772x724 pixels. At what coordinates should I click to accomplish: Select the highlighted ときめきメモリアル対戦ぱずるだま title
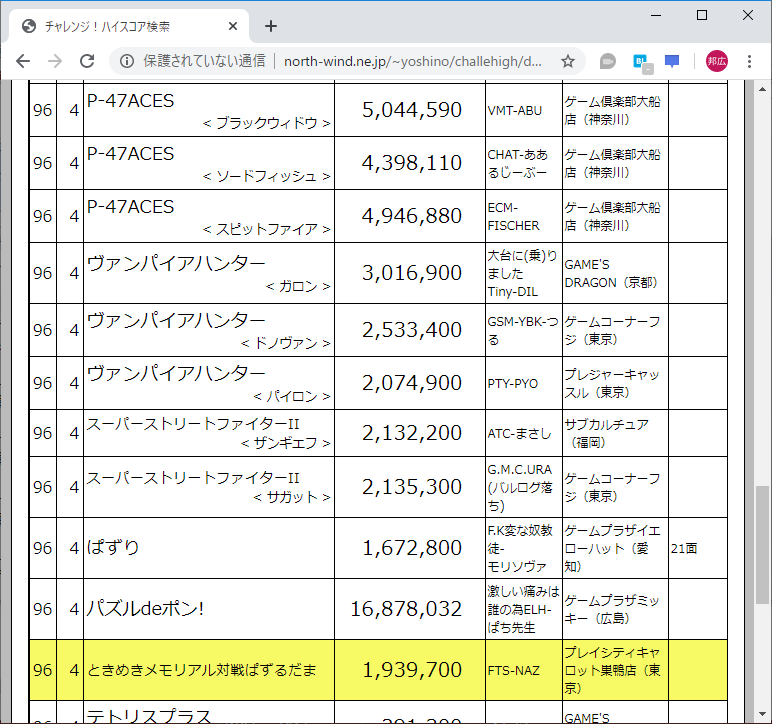point(201,670)
